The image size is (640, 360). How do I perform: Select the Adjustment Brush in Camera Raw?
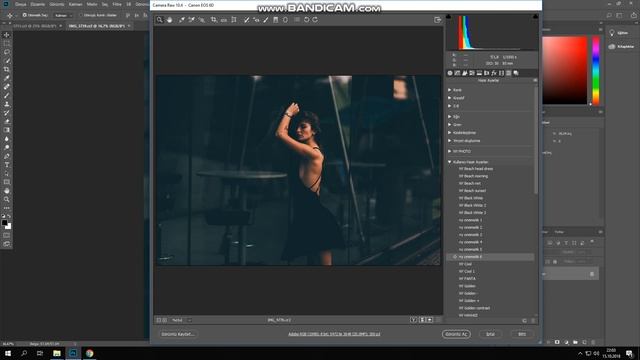click(266, 20)
